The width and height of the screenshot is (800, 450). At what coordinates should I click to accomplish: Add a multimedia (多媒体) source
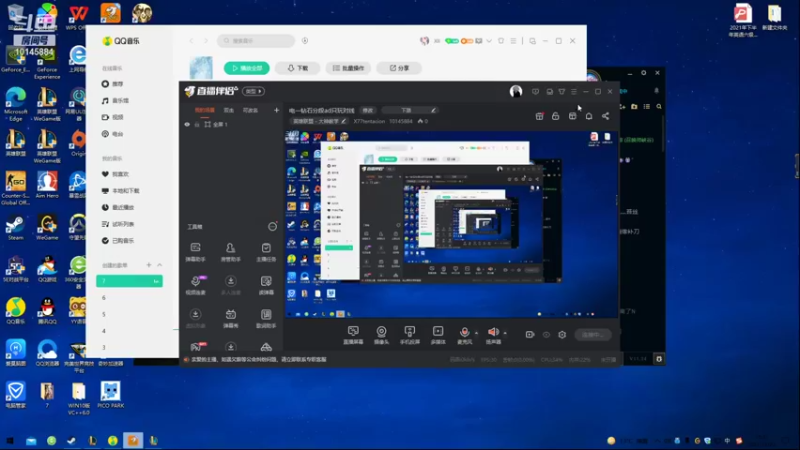coord(438,335)
